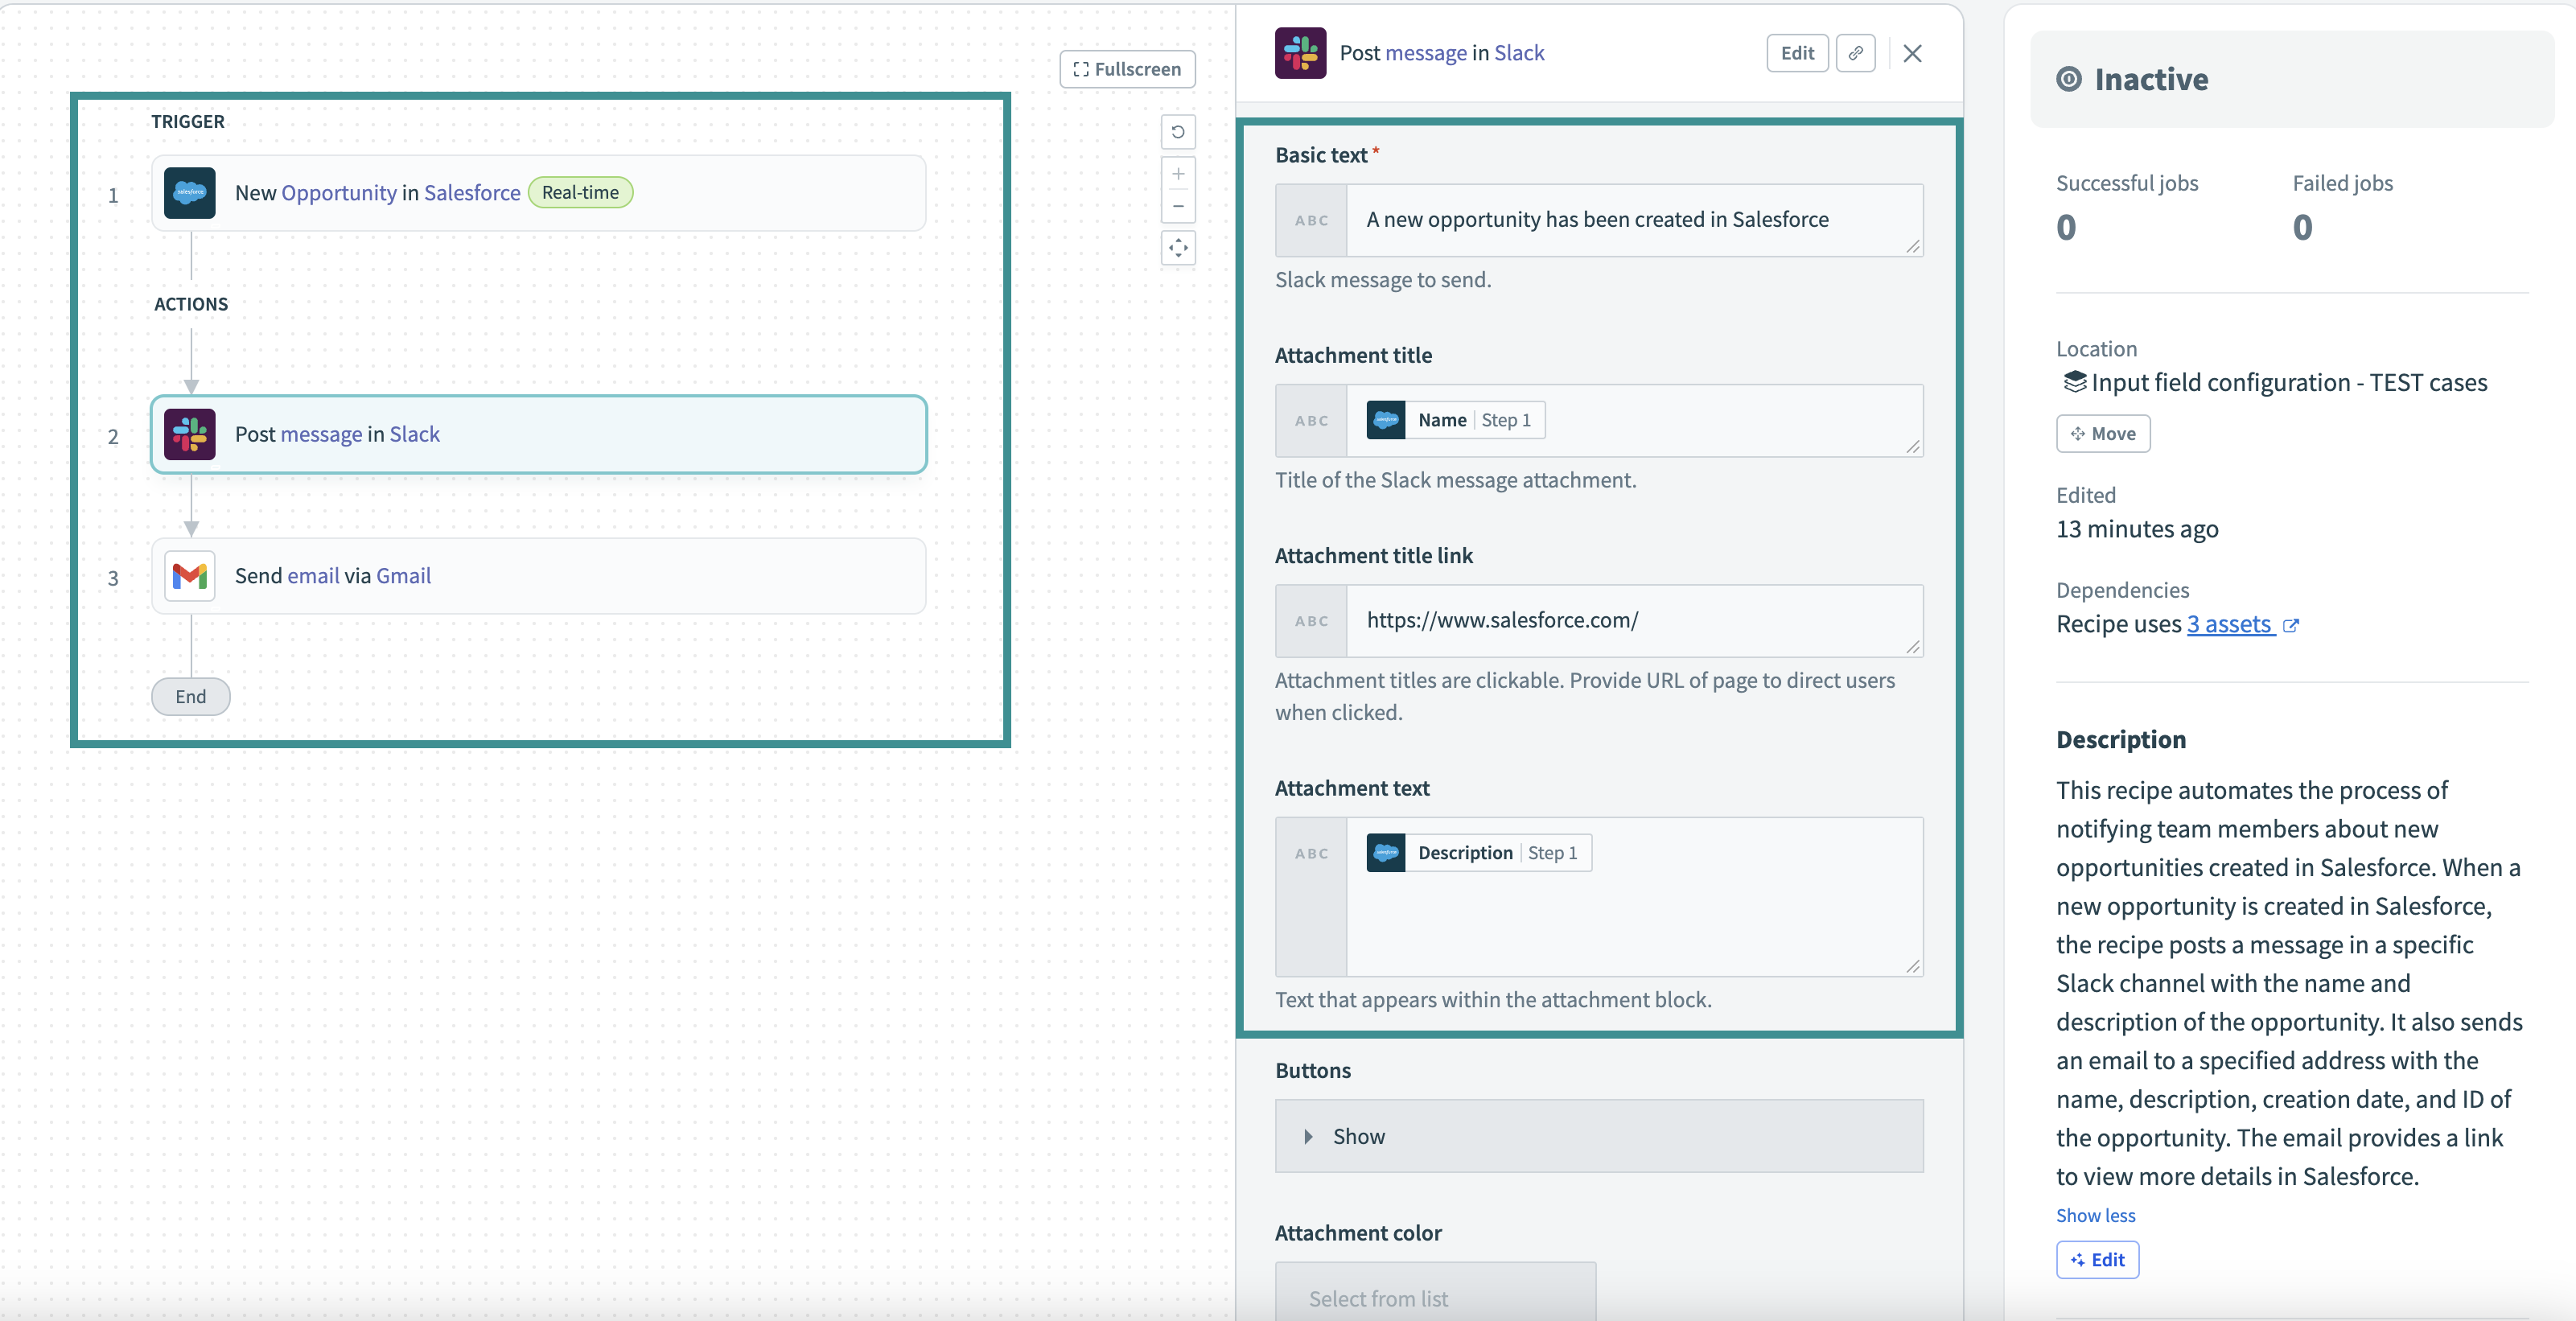Click the Slack link in panel header title
Image resolution: width=2576 pixels, height=1321 pixels.
point(1518,53)
